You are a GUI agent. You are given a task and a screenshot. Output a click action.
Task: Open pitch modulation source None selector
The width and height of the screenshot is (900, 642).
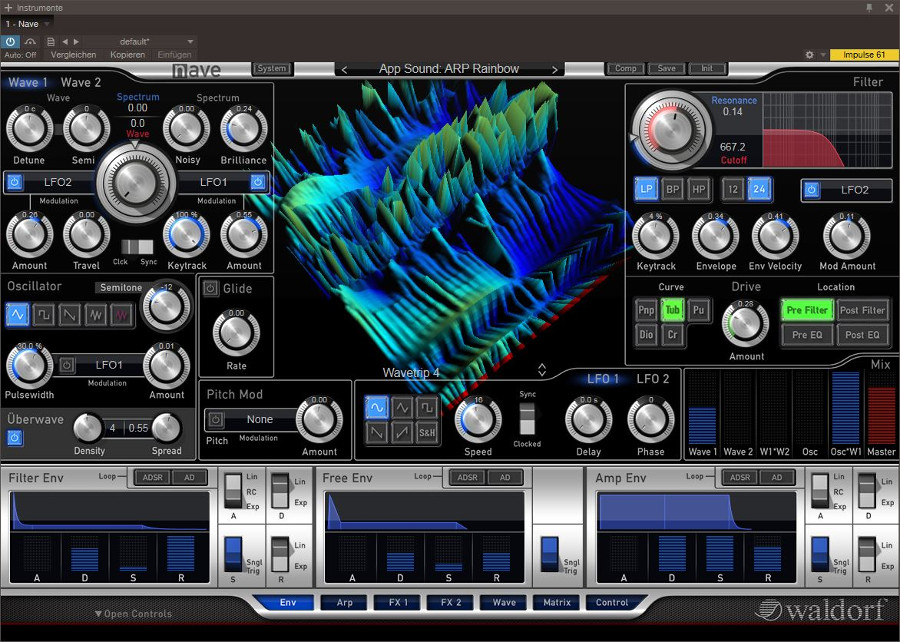[x=259, y=419]
